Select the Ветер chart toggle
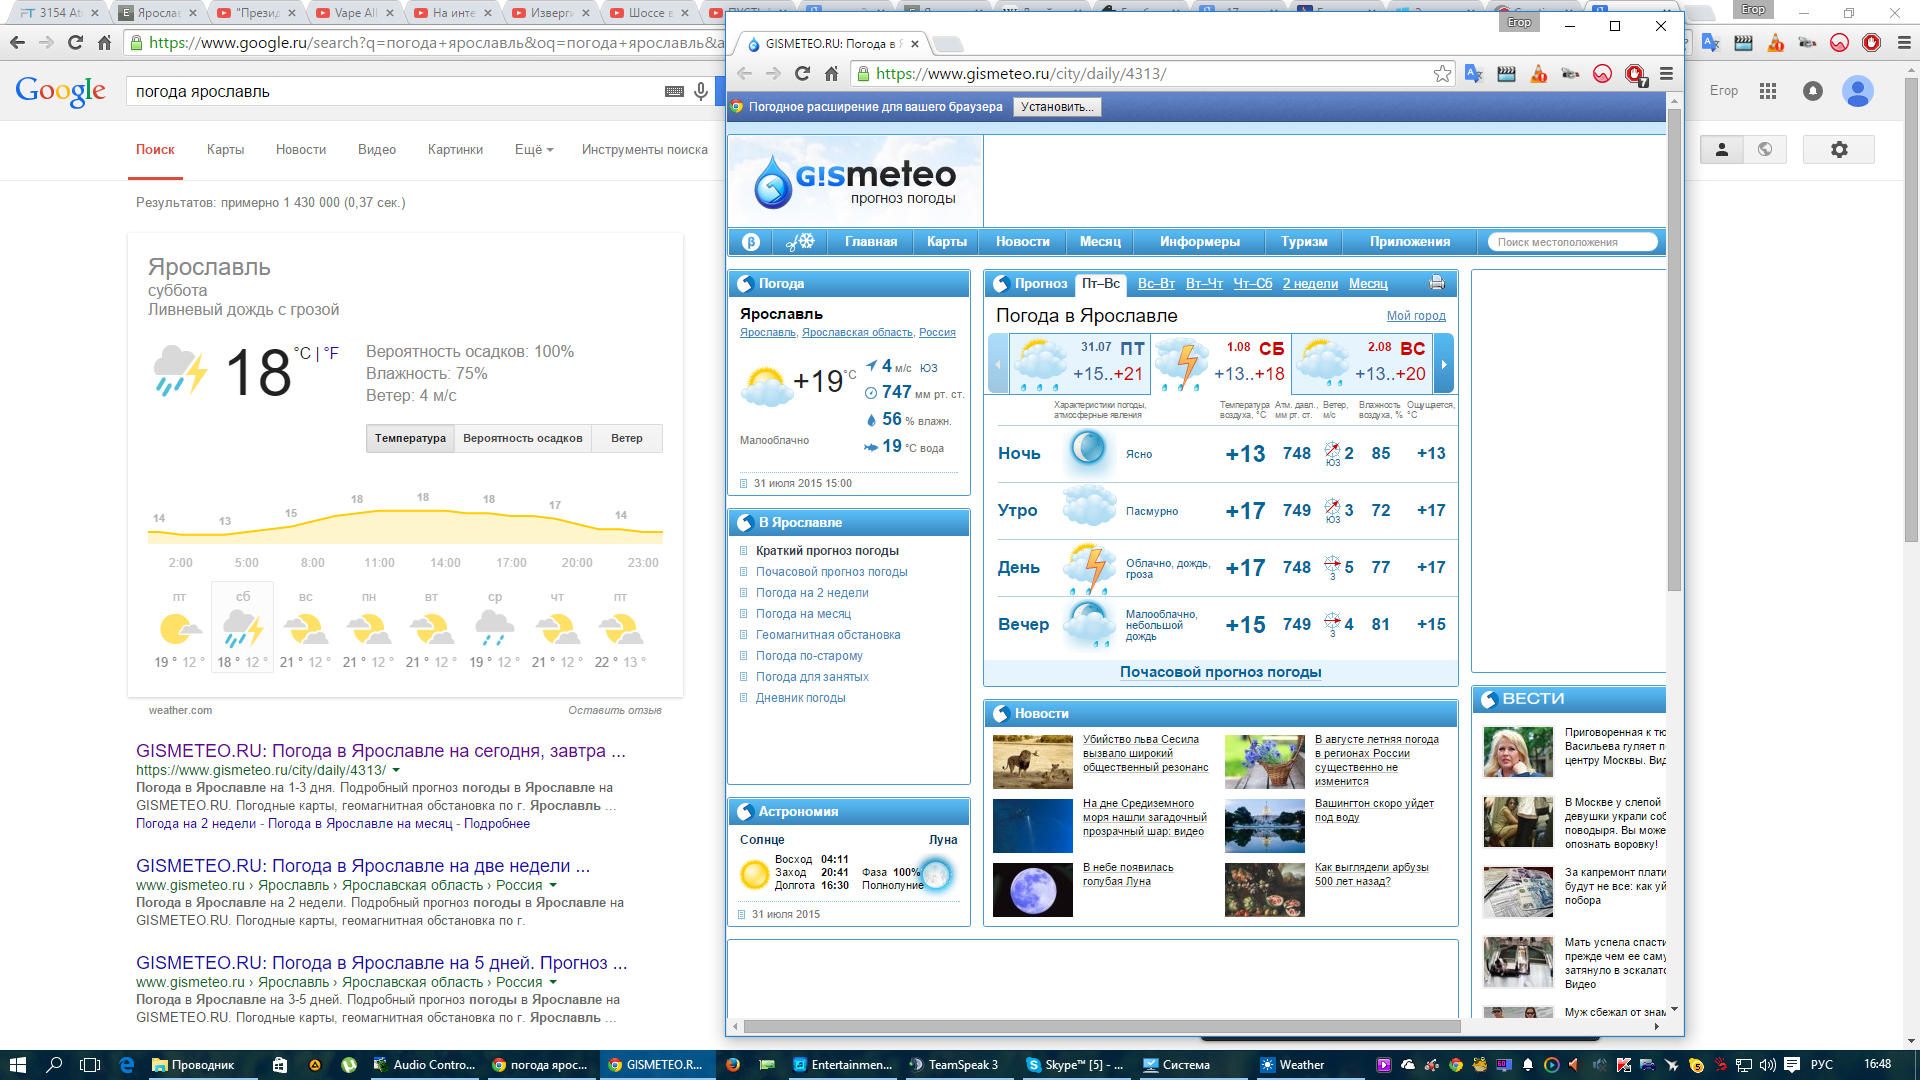Image resolution: width=1920 pixels, height=1080 pixels. coord(627,438)
